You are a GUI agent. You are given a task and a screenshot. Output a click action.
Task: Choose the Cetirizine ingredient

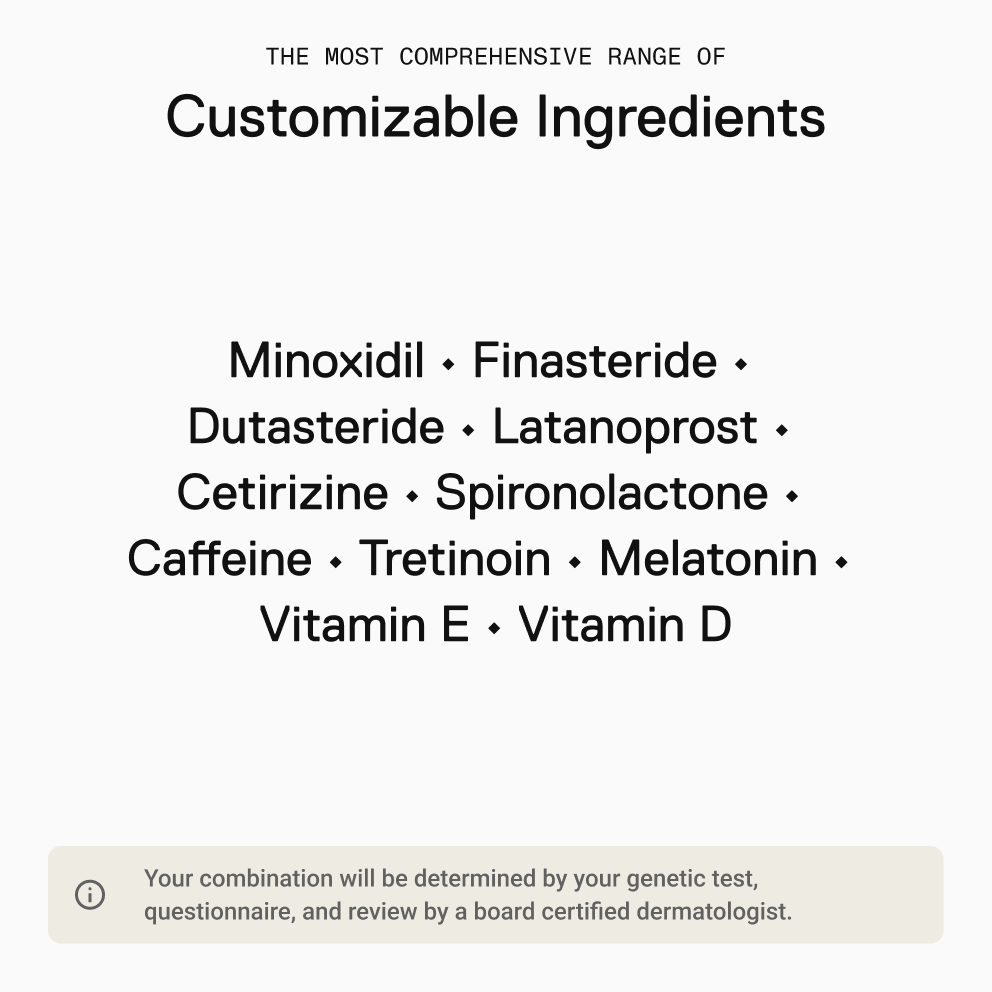tap(283, 493)
